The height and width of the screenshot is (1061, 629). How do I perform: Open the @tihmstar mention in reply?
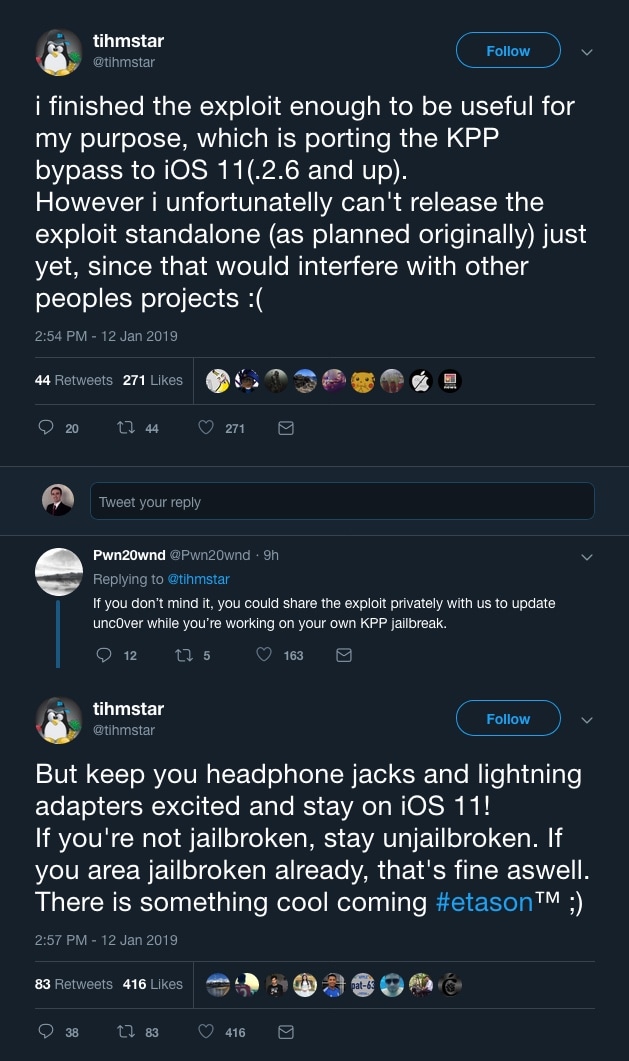pos(198,579)
